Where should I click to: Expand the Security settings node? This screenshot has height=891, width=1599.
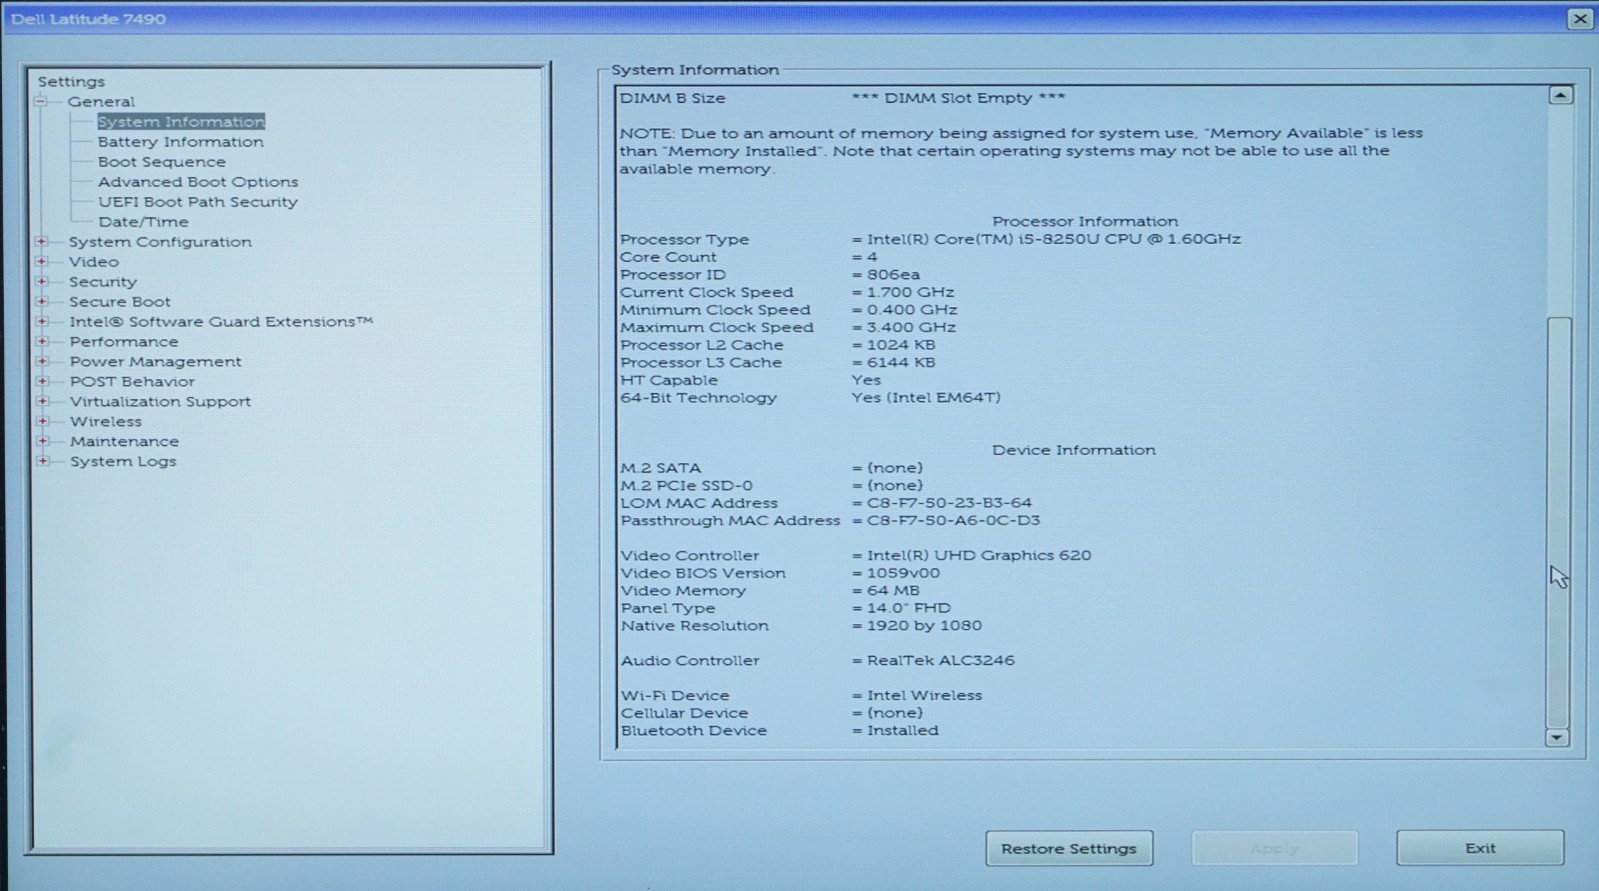click(x=41, y=281)
